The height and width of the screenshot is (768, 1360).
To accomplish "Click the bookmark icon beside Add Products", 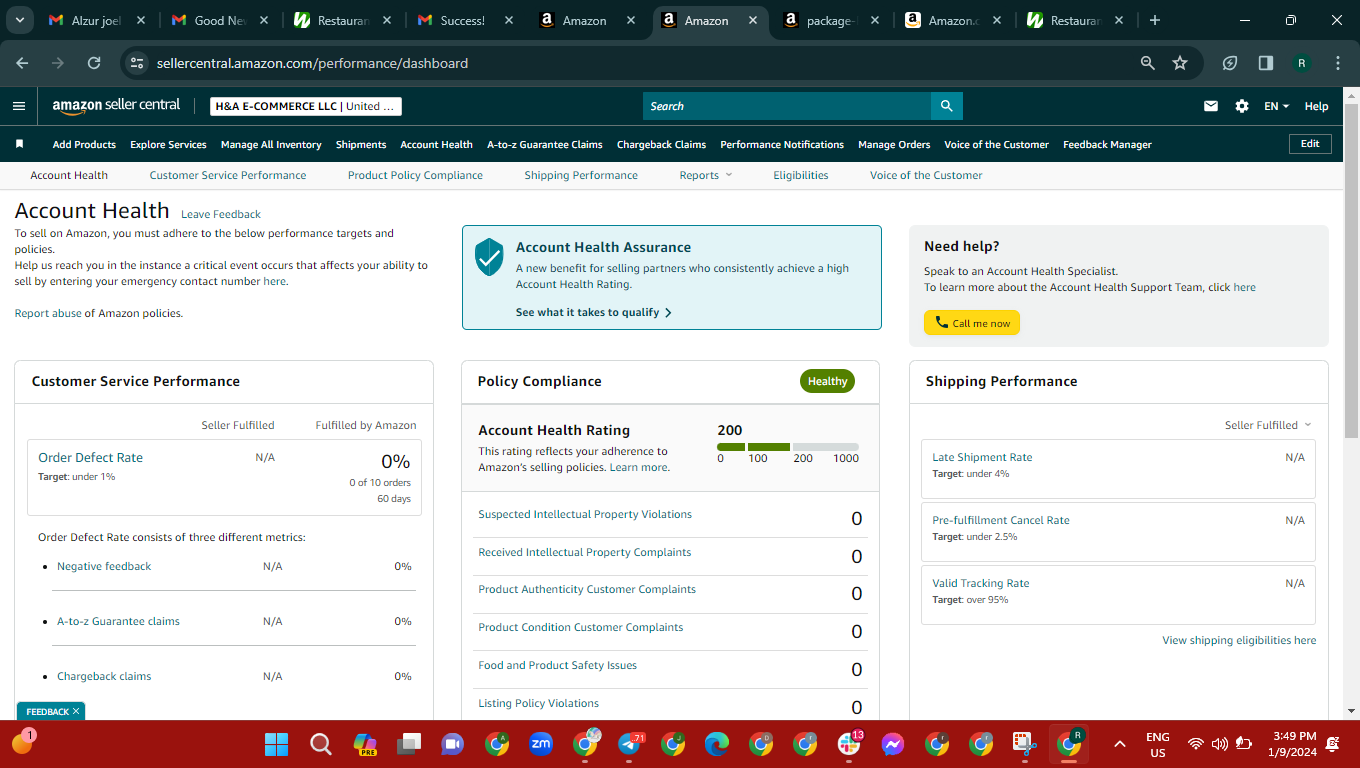I will point(19,144).
